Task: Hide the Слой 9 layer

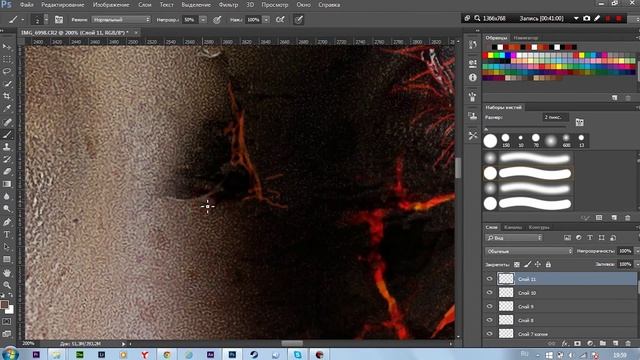Action: click(x=489, y=306)
